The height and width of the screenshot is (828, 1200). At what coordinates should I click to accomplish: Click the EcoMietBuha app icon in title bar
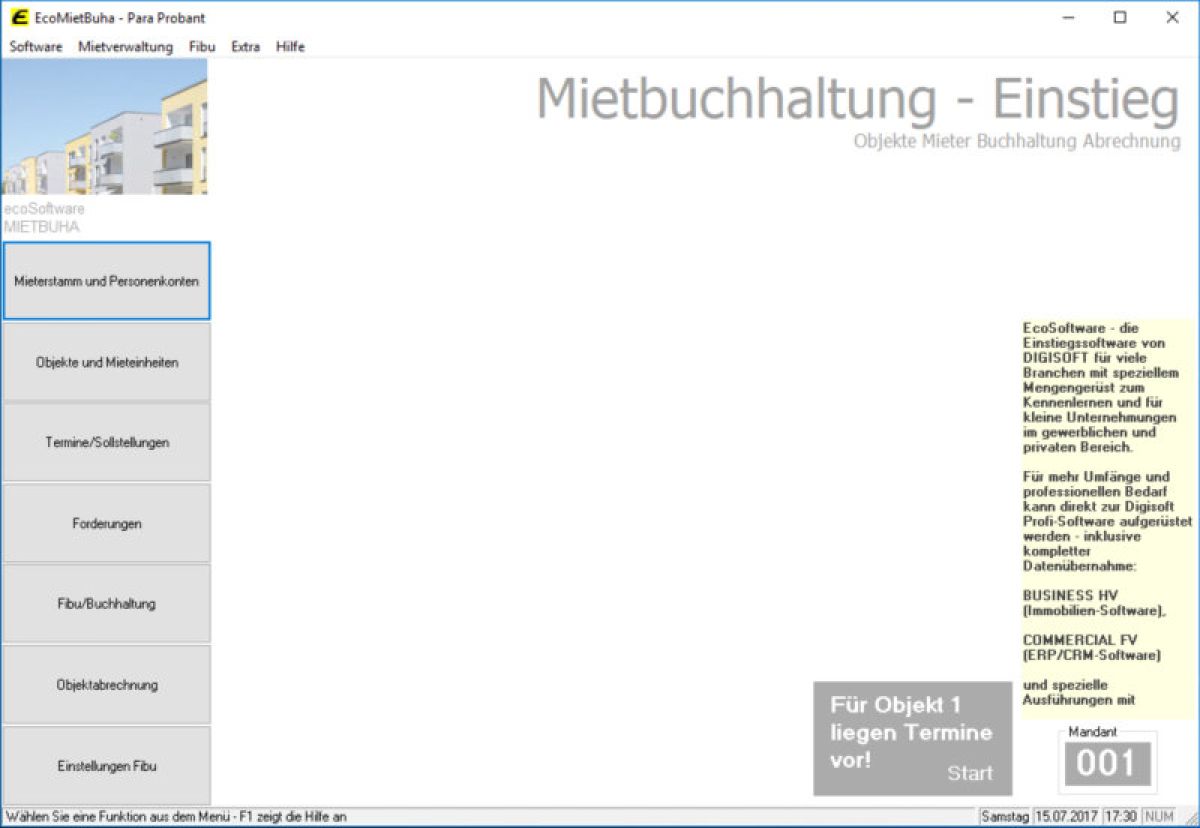pos(19,17)
